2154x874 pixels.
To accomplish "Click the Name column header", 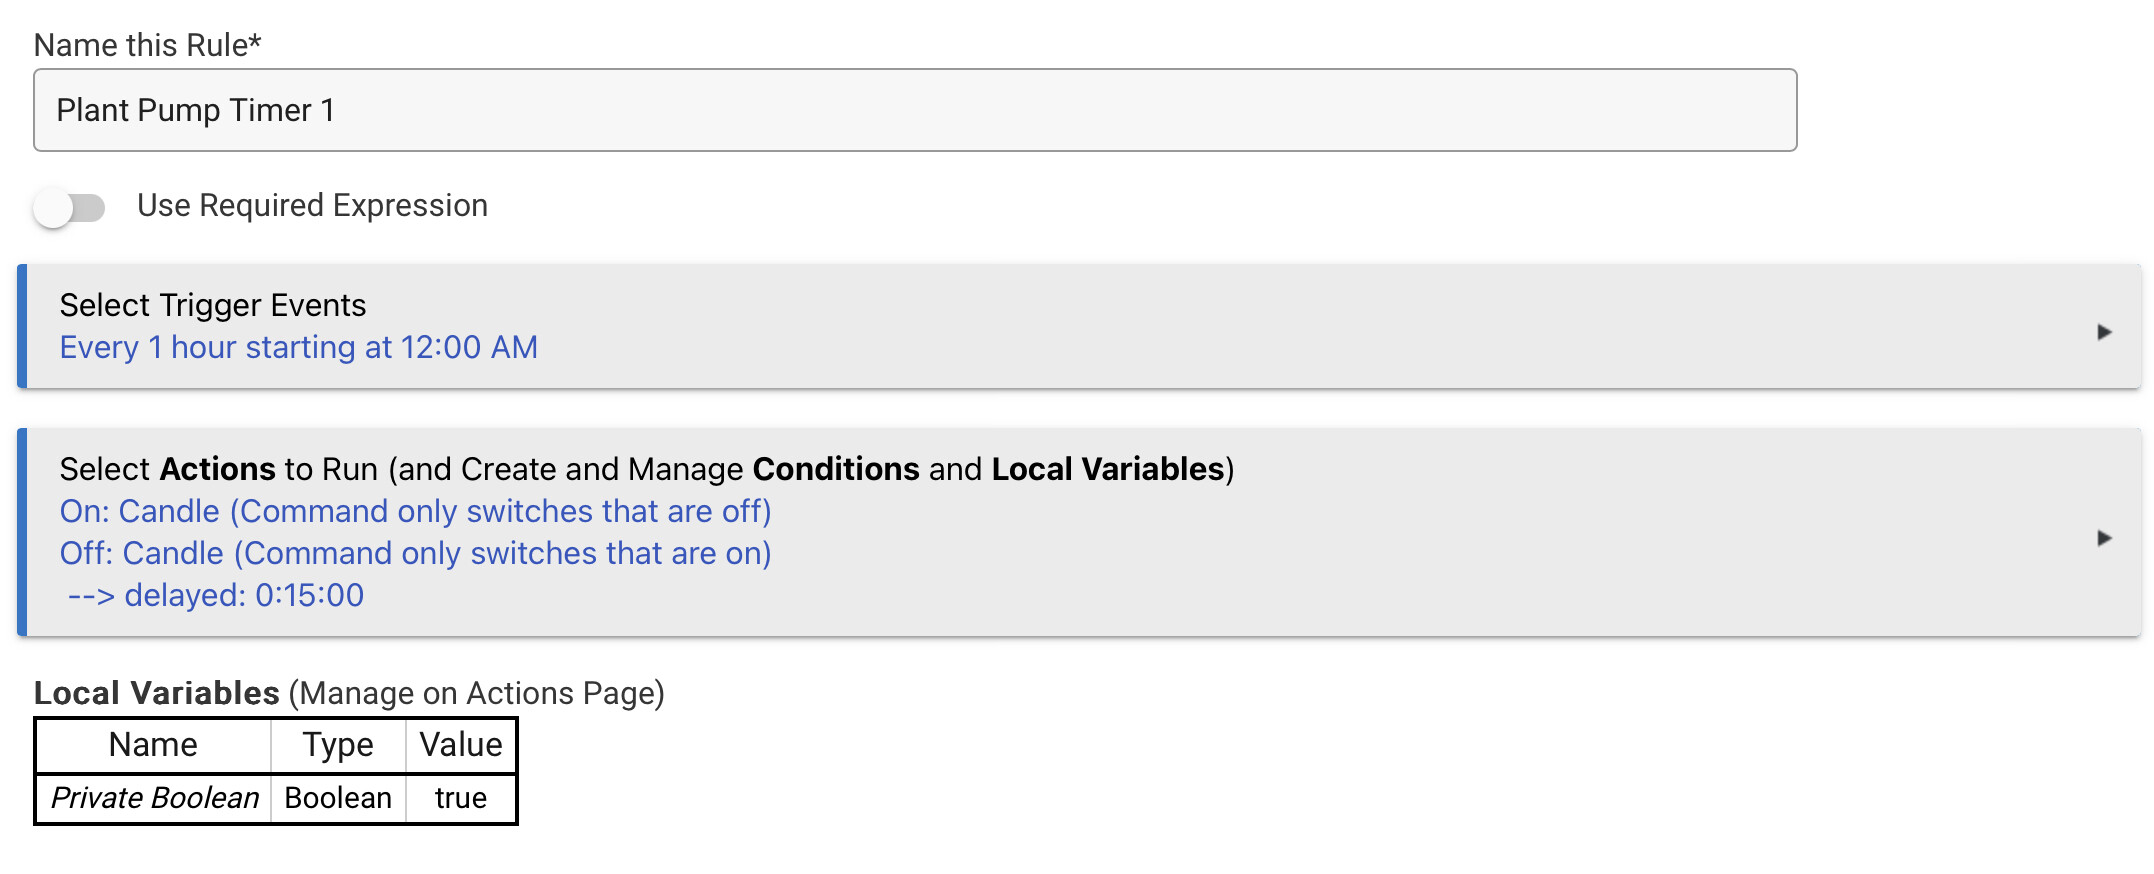I will tap(153, 745).
